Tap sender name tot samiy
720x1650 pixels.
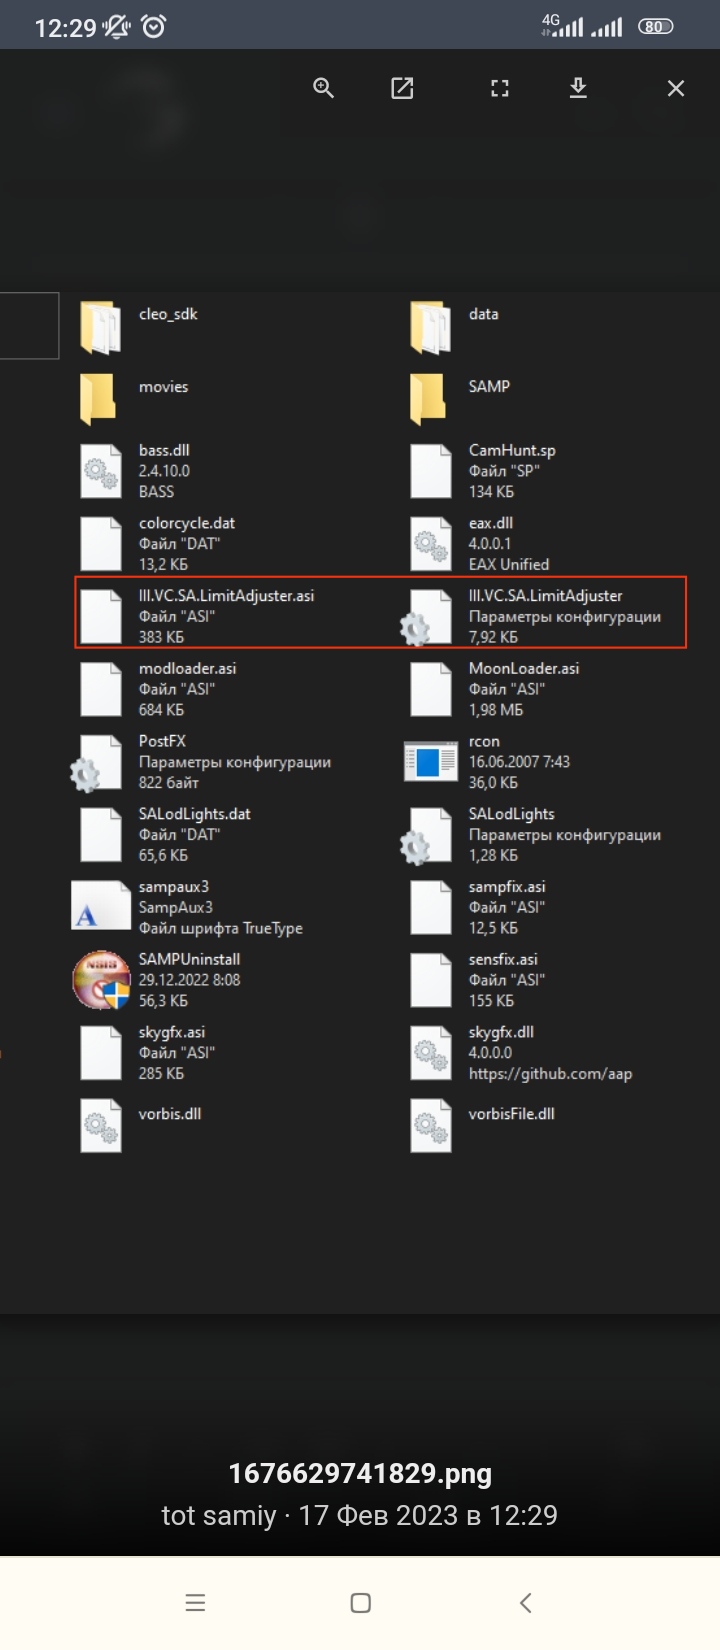pos(219,1515)
